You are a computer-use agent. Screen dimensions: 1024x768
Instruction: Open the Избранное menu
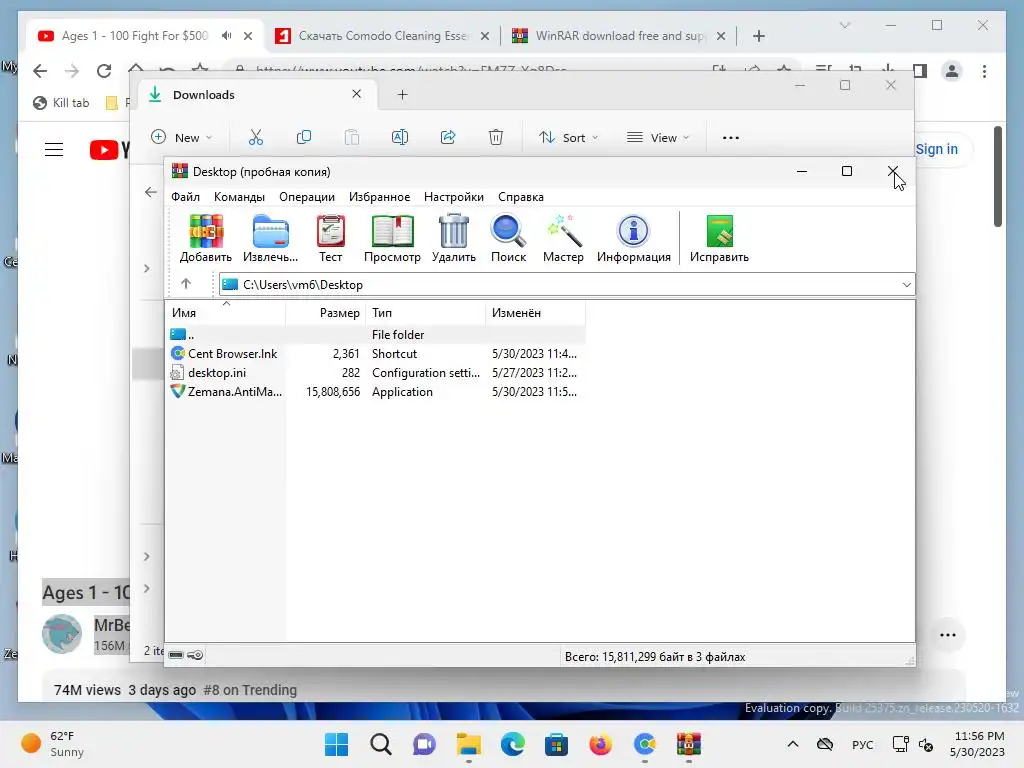(x=379, y=197)
